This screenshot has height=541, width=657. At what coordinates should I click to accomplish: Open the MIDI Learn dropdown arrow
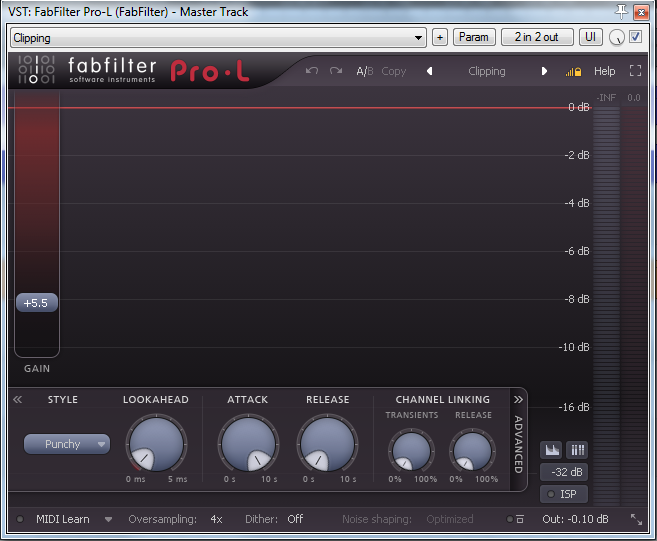pos(109,520)
